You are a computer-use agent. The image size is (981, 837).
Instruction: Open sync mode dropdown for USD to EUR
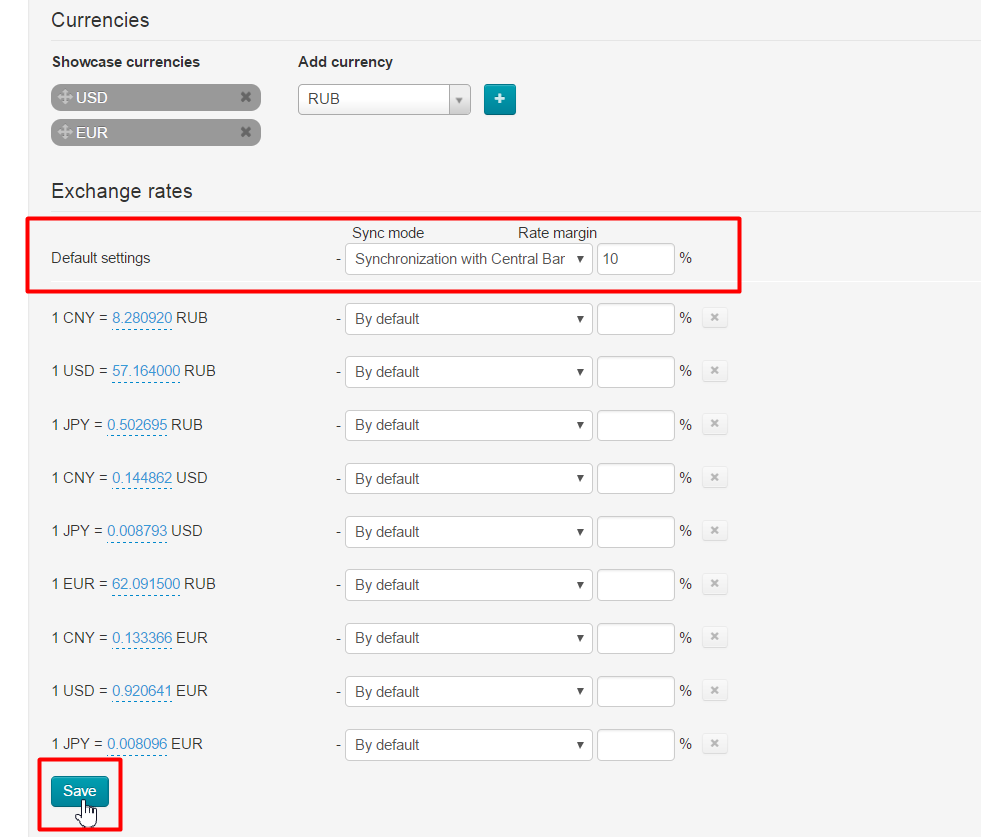click(469, 692)
